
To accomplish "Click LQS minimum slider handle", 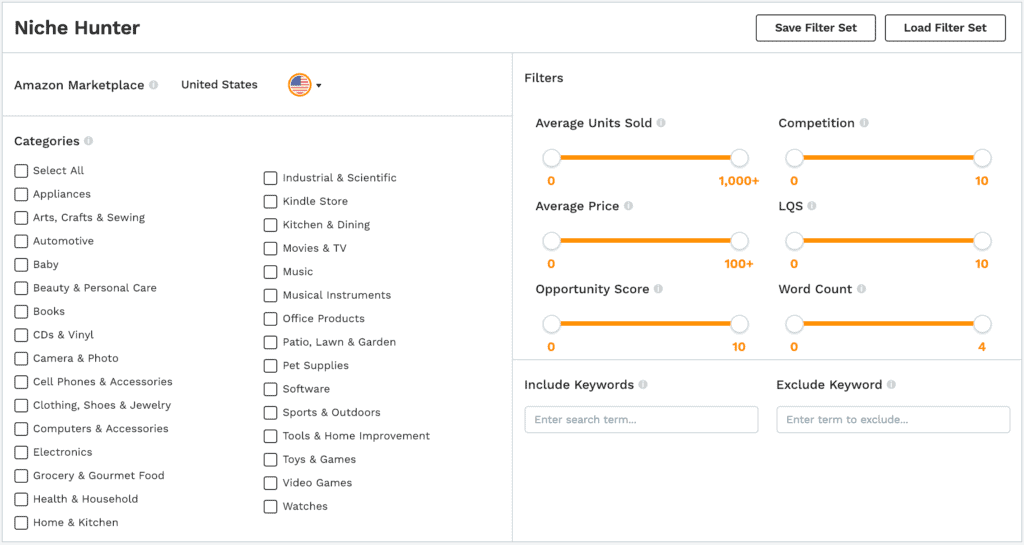I will tap(794, 241).
